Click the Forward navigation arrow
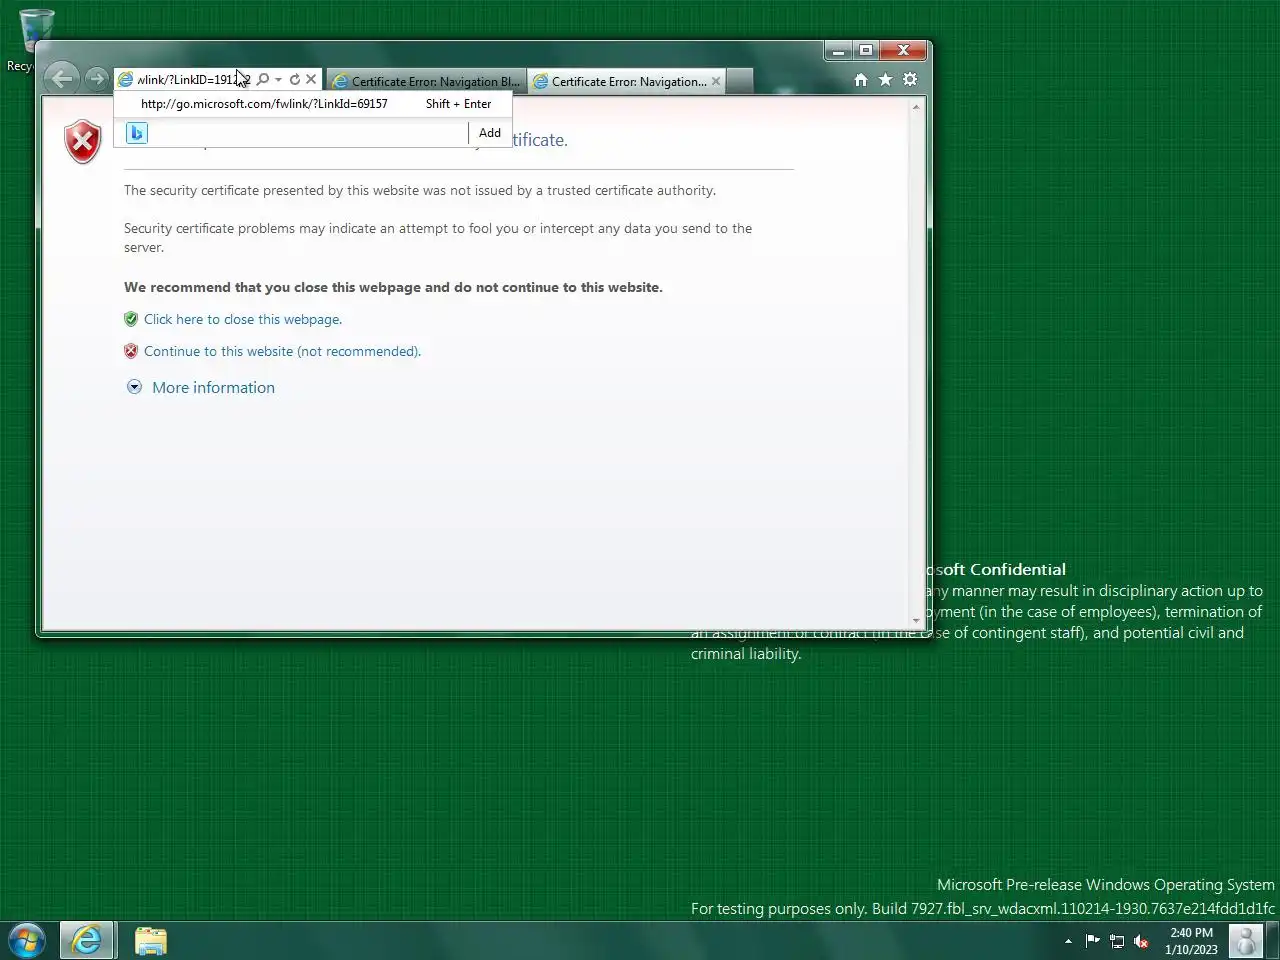Viewport: 1280px width, 960px height. tap(96, 79)
